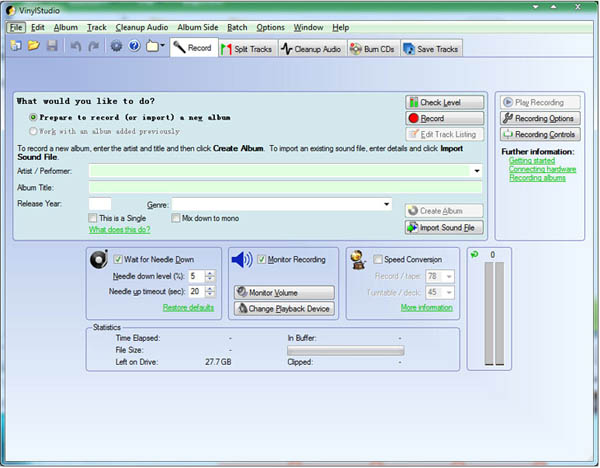Open the Recording albums link
Viewport: 600px width, 468px height.
[537, 178]
